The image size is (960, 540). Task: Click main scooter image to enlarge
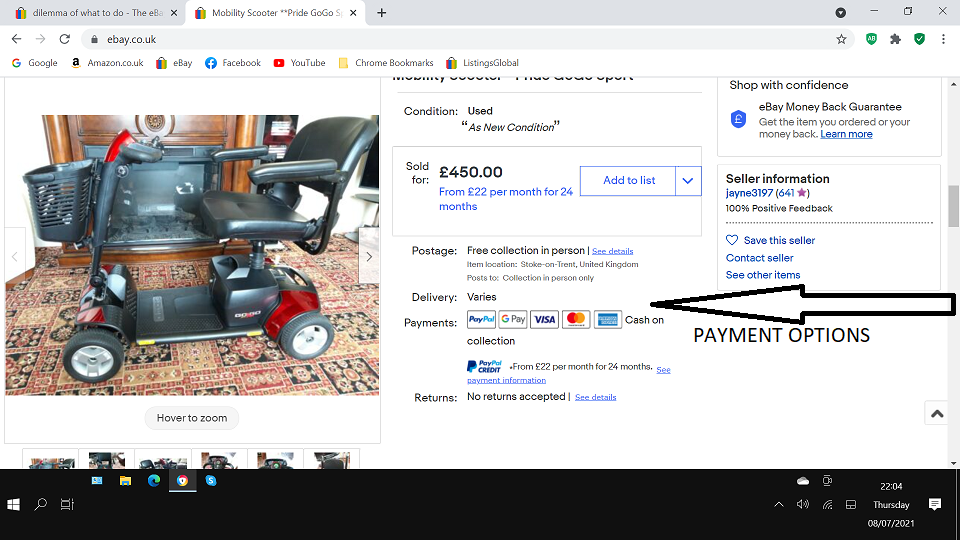pos(192,255)
